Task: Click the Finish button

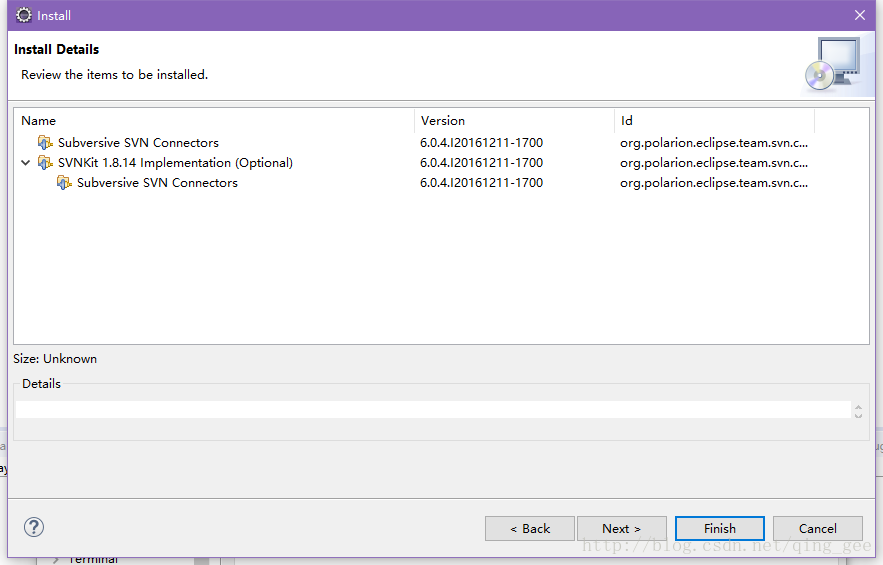Action: pos(720,528)
